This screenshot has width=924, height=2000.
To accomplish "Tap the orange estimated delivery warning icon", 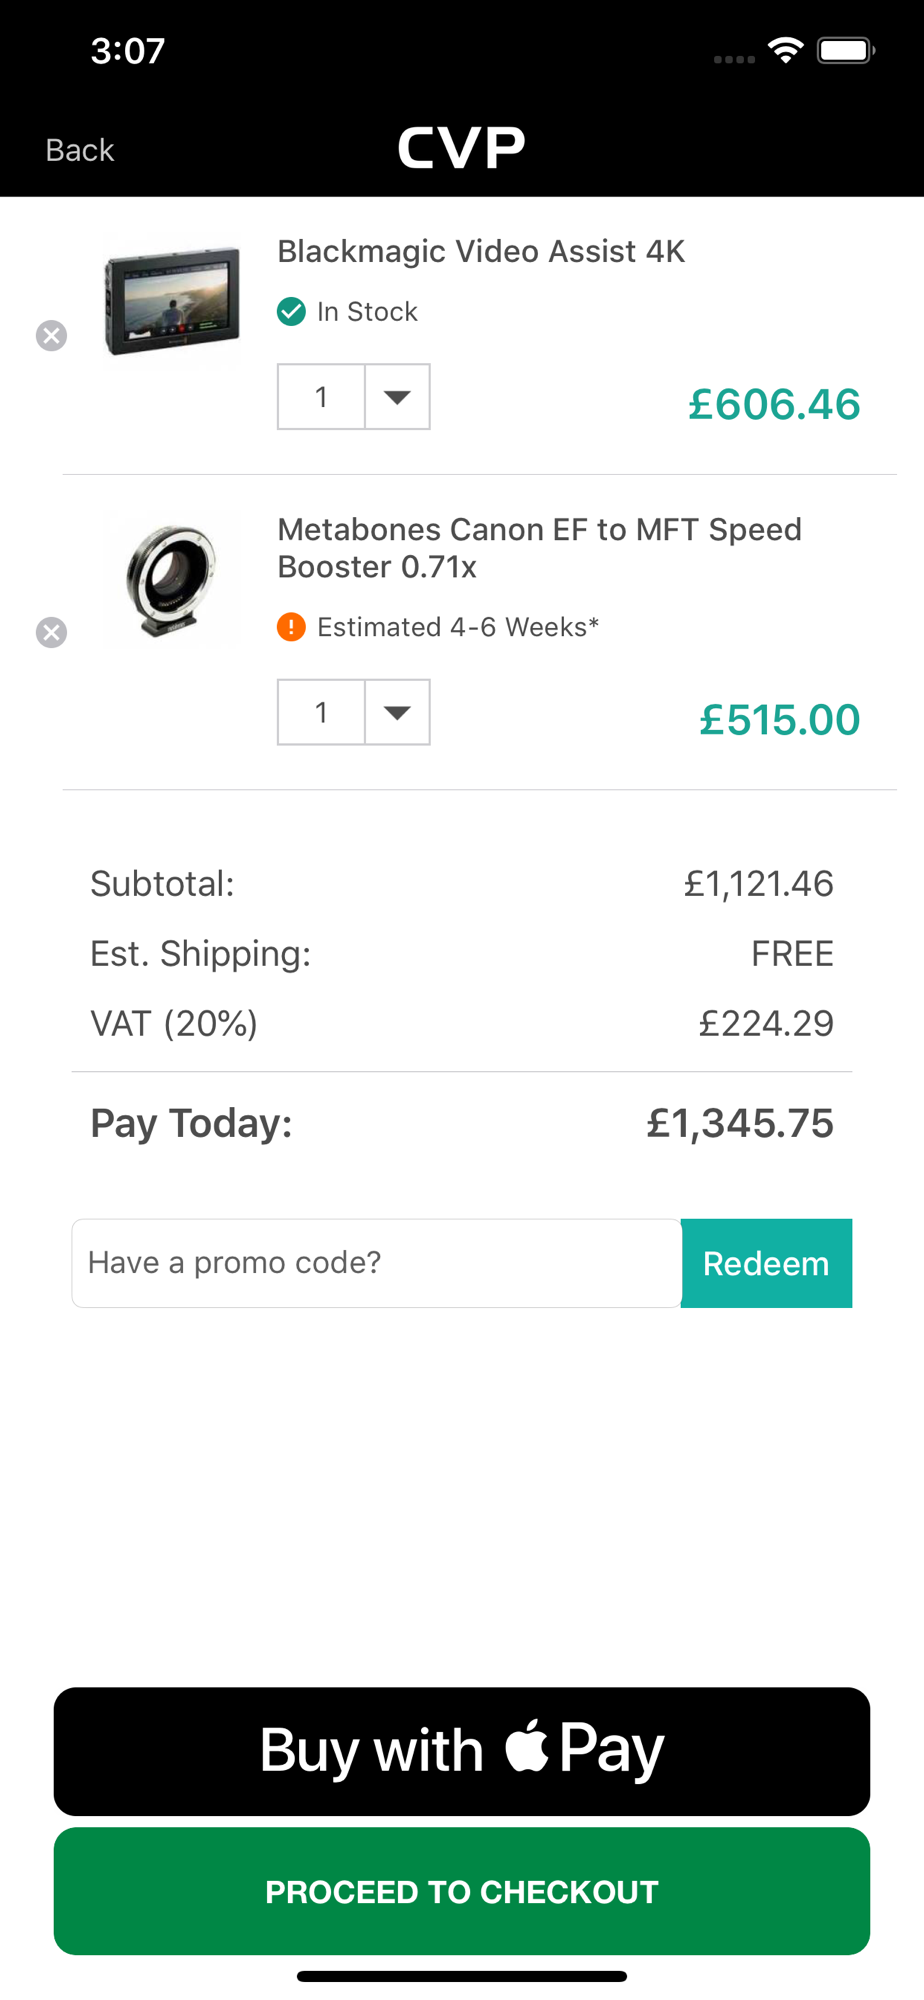I will click(291, 627).
